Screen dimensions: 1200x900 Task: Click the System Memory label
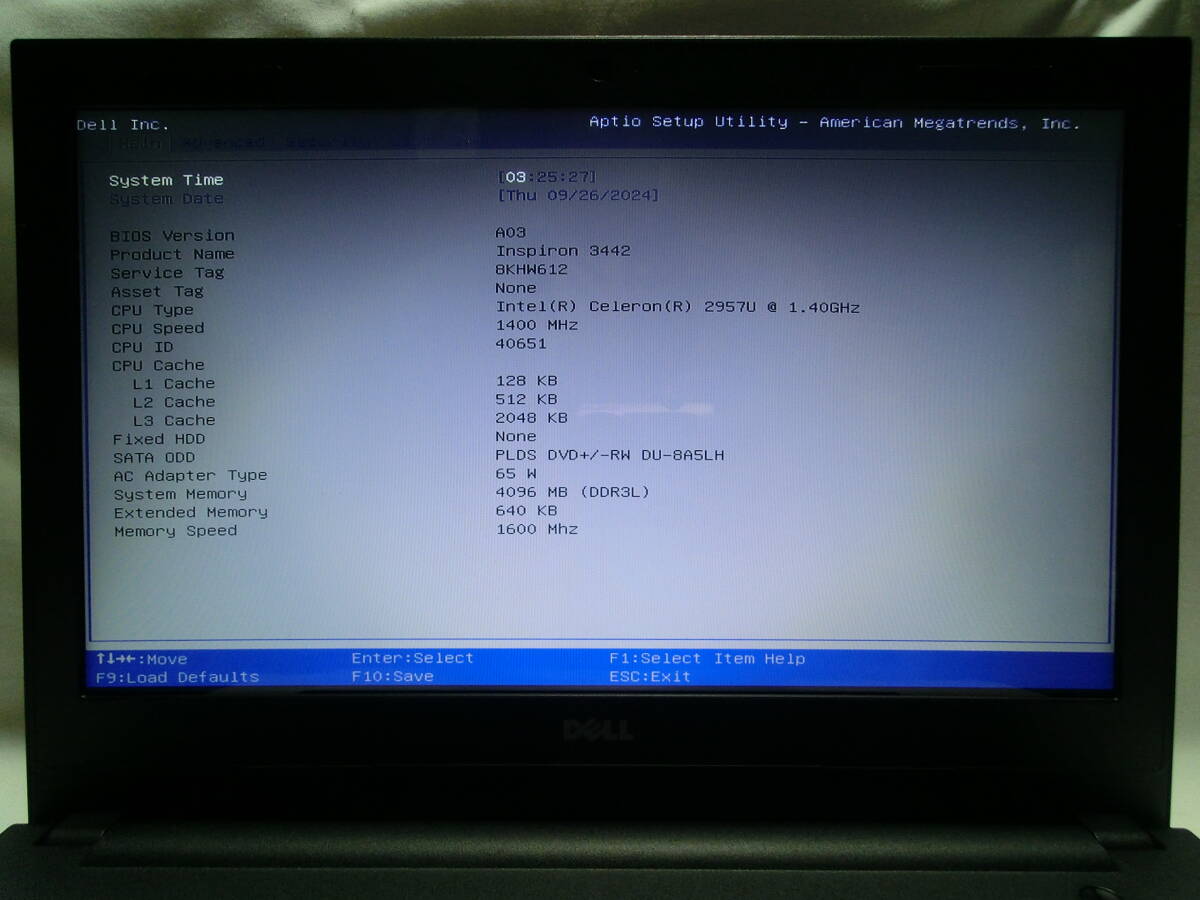(x=180, y=494)
